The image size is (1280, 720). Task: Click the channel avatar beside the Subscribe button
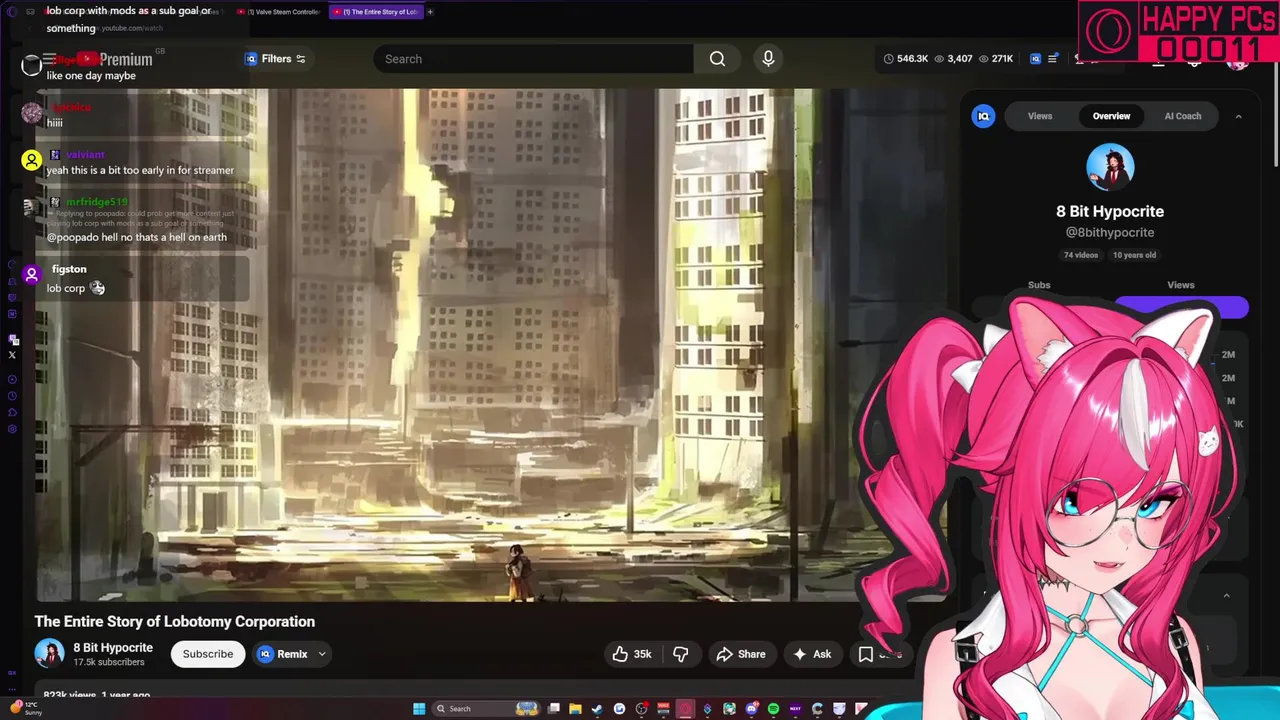[x=49, y=654]
